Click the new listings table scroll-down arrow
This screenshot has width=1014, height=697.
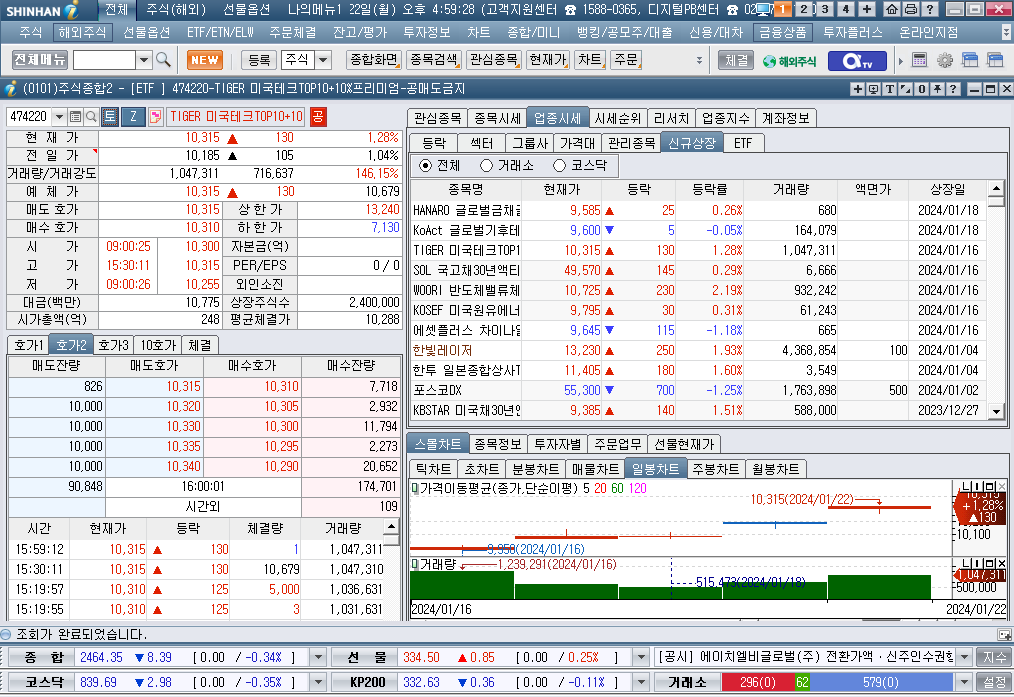tap(996, 411)
